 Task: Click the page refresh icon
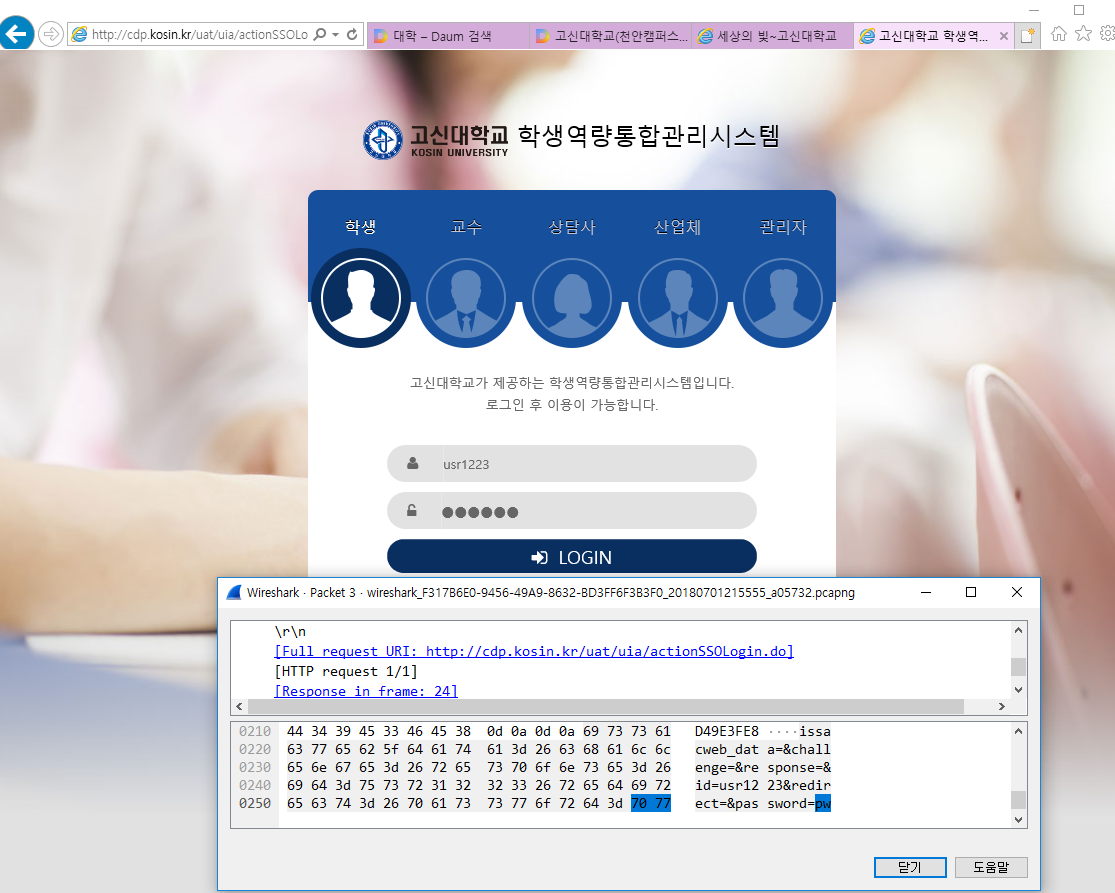(x=352, y=34)
